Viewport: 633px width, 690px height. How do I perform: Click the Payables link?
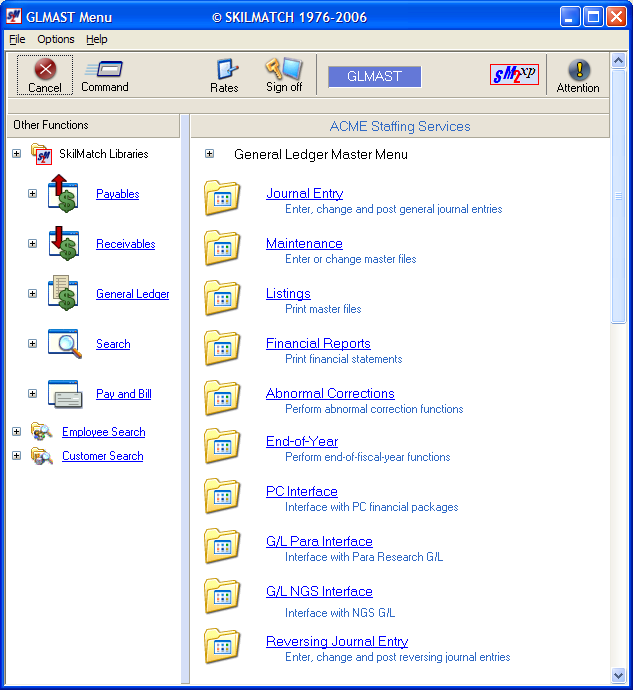click(x=118, y=194)
